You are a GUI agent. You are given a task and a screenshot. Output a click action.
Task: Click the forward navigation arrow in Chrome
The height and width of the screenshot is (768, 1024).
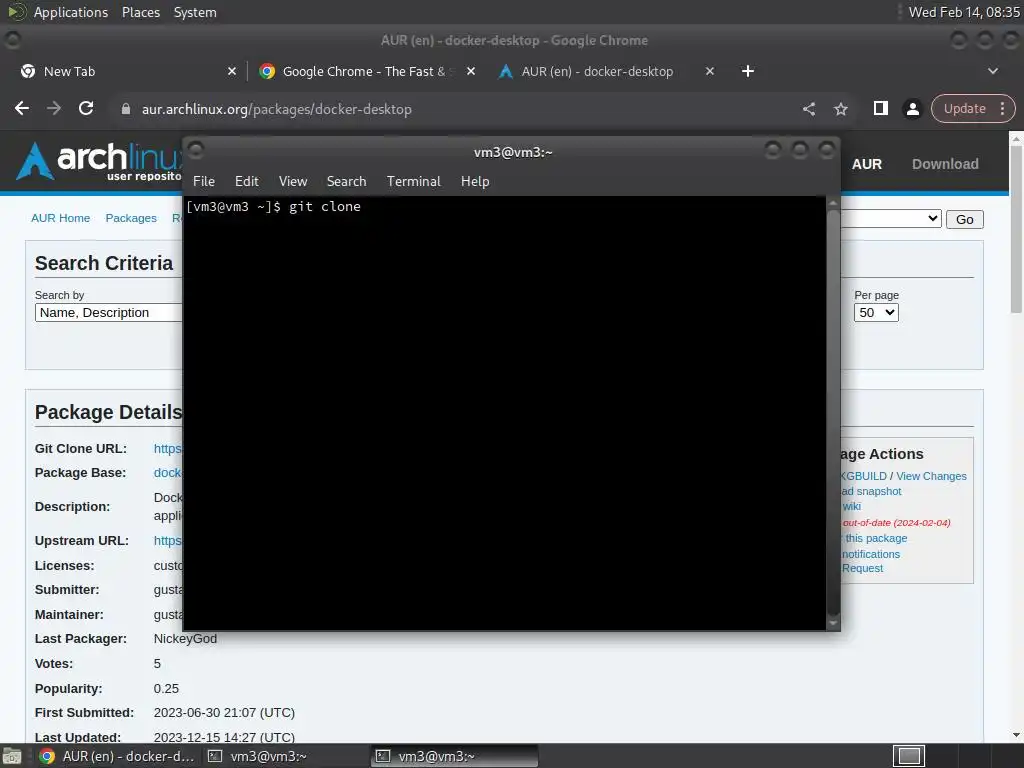(54, 108)
